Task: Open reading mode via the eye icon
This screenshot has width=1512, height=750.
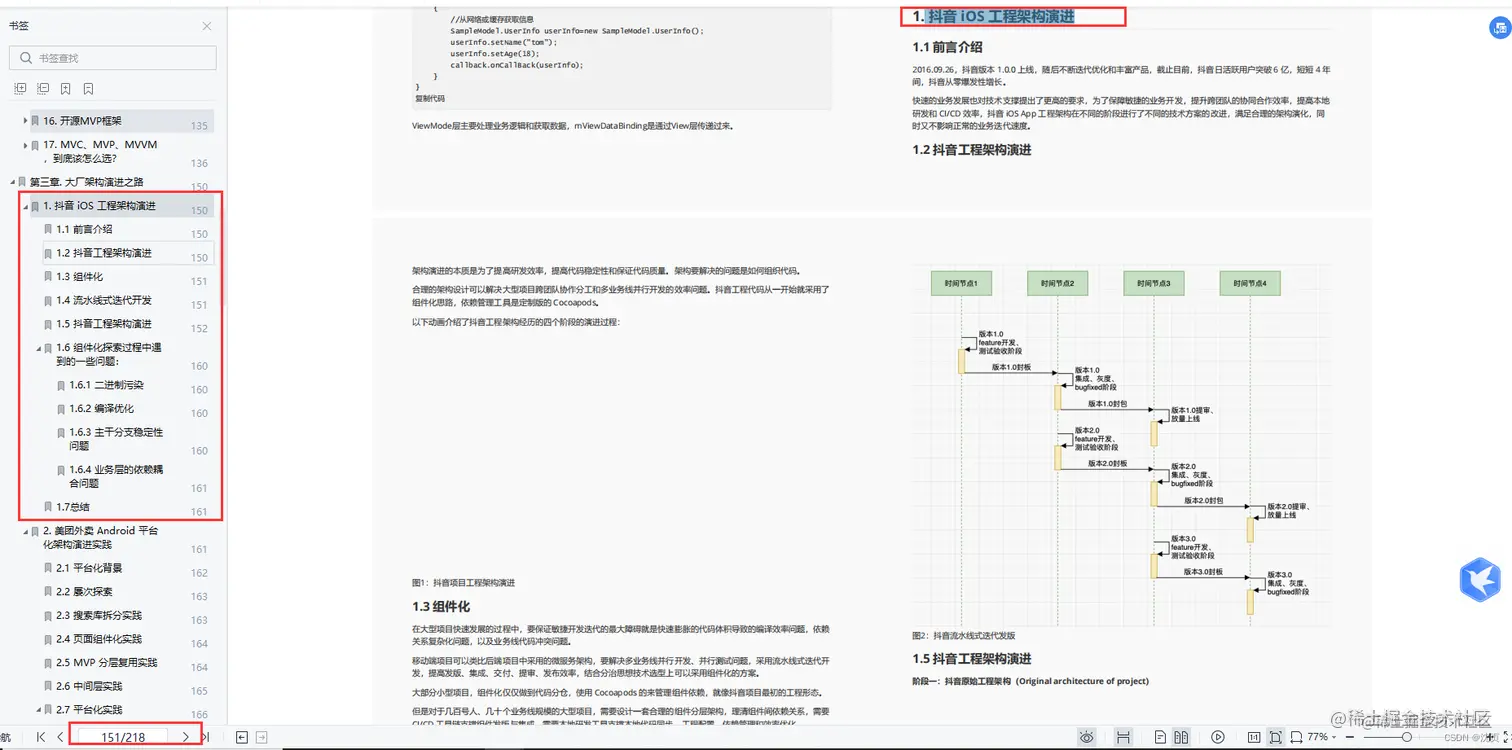Action: [1086, 737]
